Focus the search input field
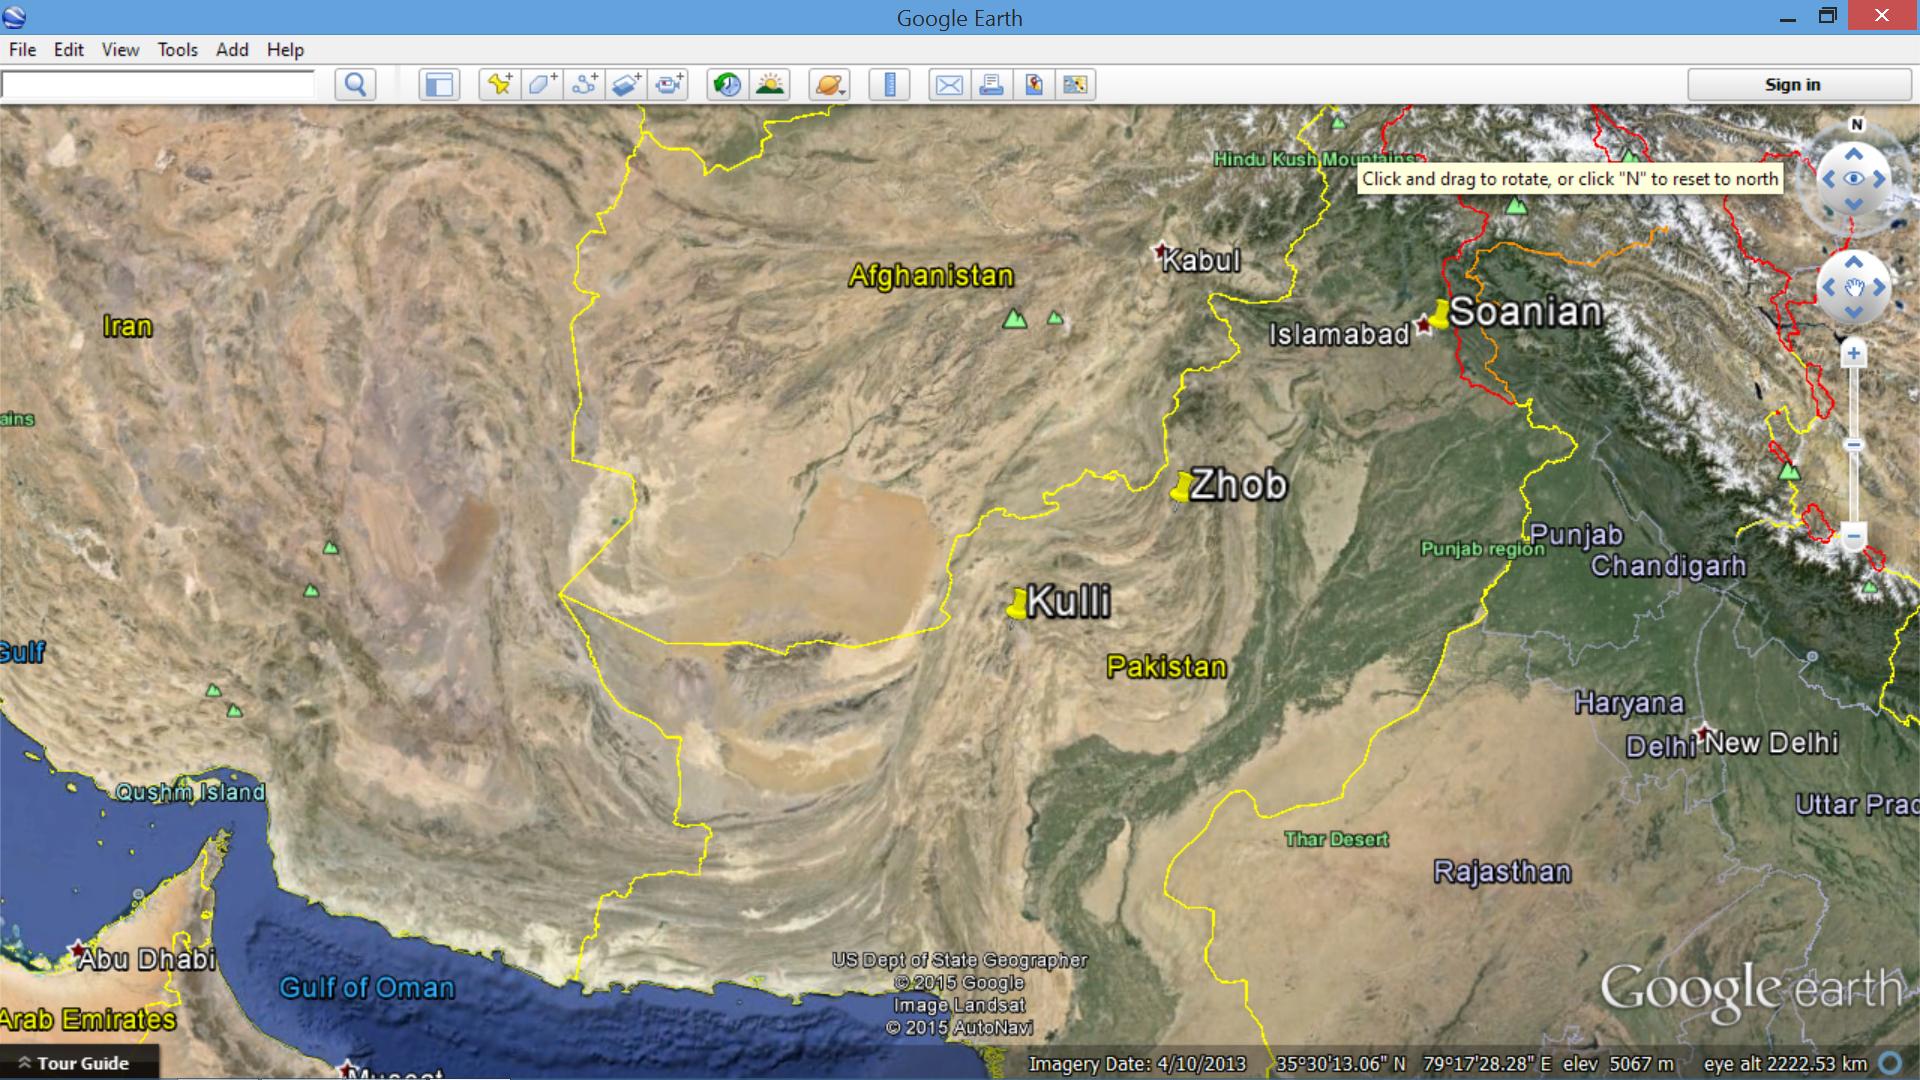1920x1080 pixels. pos(158,85)
